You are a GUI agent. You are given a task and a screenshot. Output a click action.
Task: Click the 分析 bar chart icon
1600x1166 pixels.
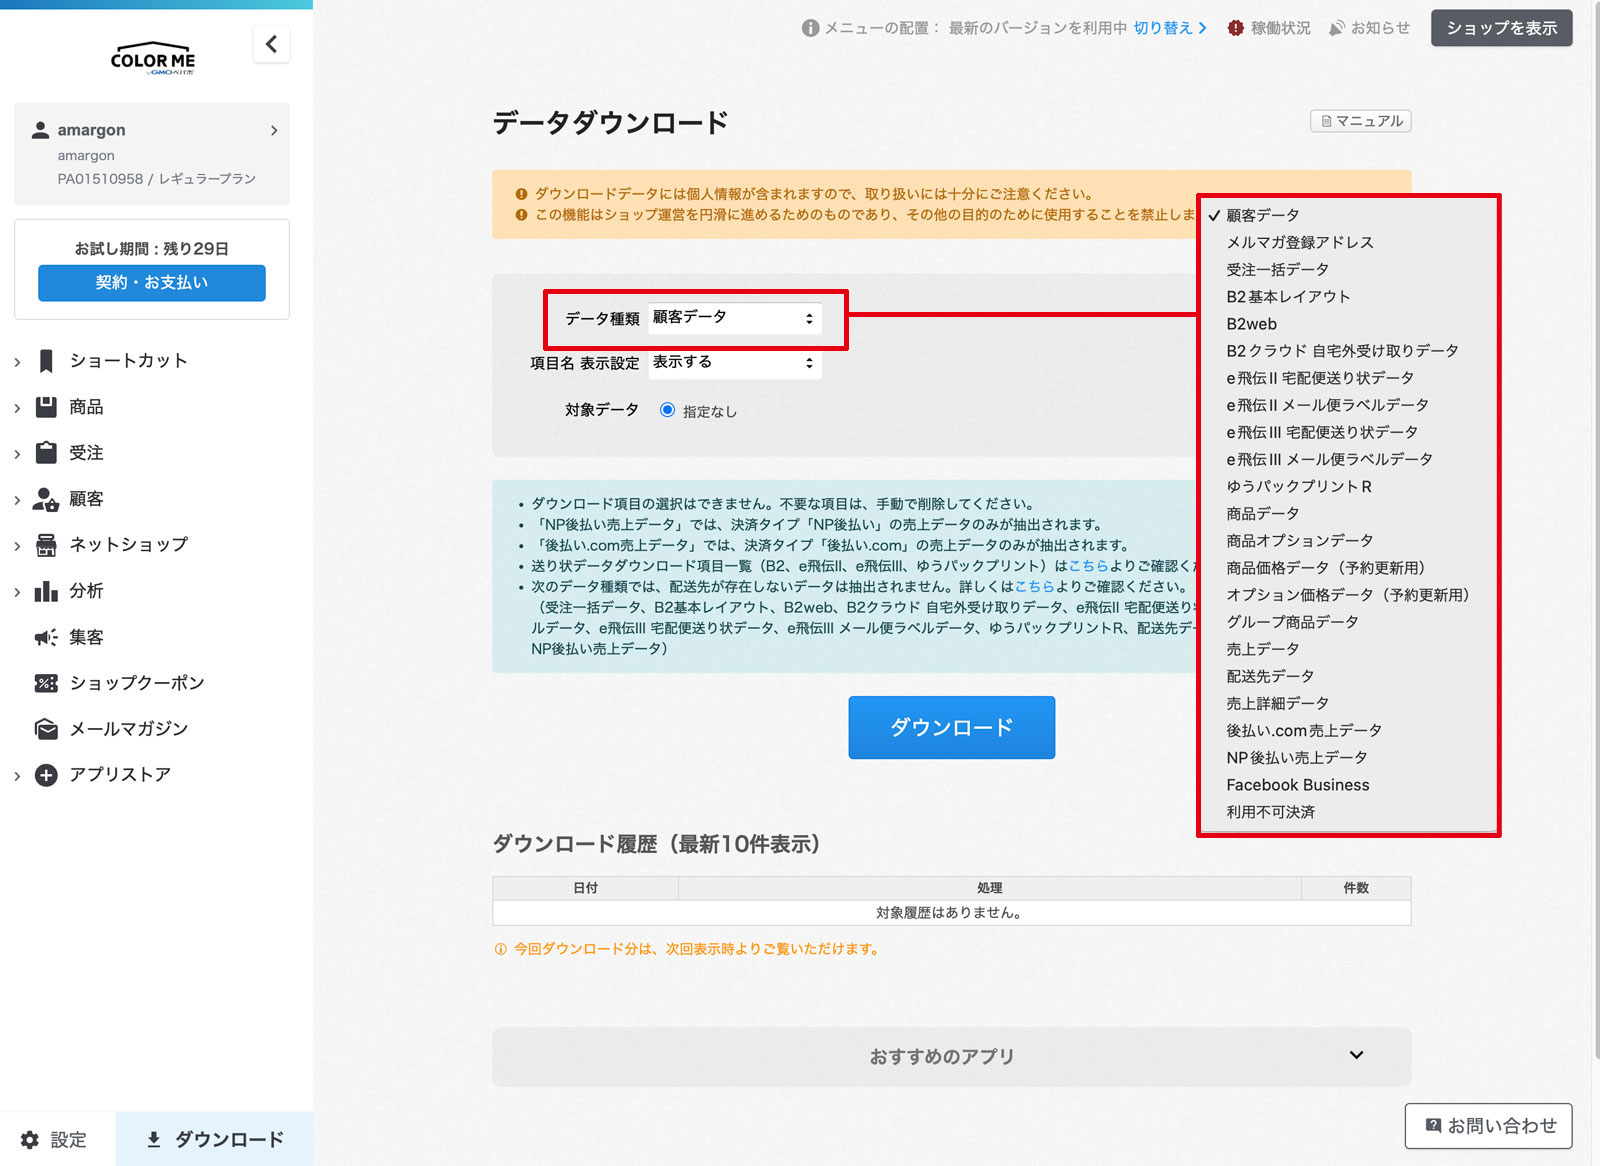point(46,591)
